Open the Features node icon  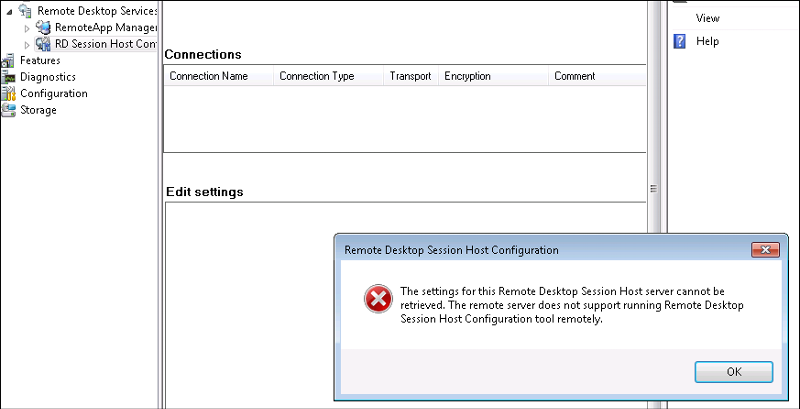[x=8, y=60]
